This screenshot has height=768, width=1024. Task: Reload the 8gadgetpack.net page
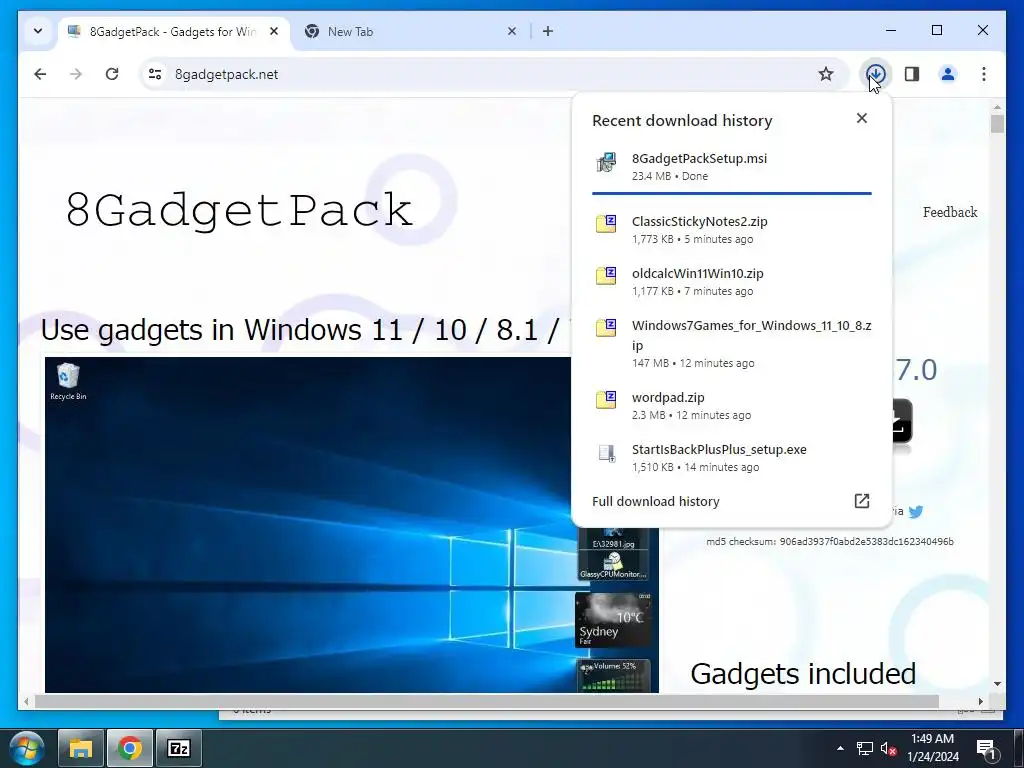coord(112,74)
